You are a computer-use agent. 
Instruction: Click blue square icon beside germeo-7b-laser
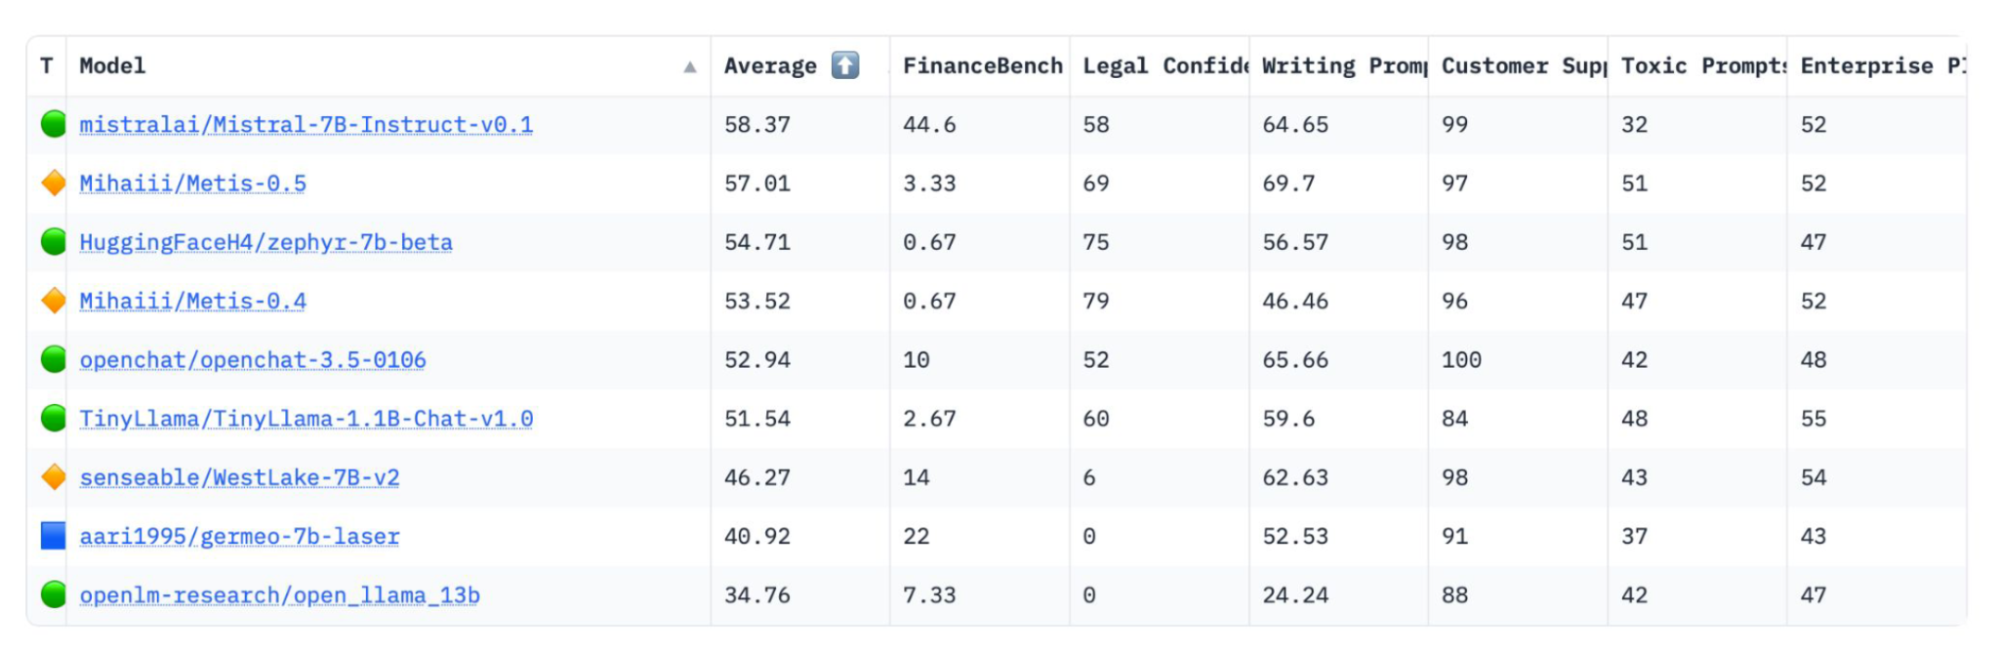(53, 536)
